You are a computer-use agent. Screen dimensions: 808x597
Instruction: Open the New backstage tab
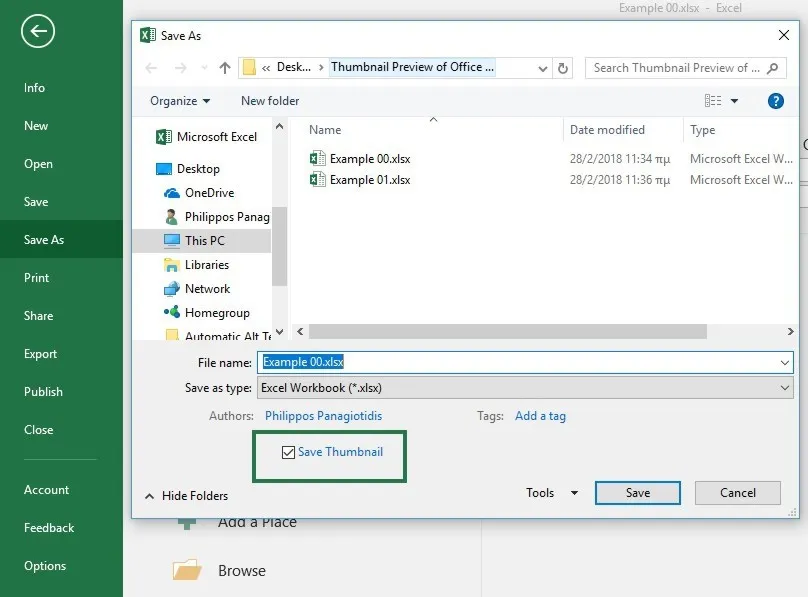pos(36,126)
